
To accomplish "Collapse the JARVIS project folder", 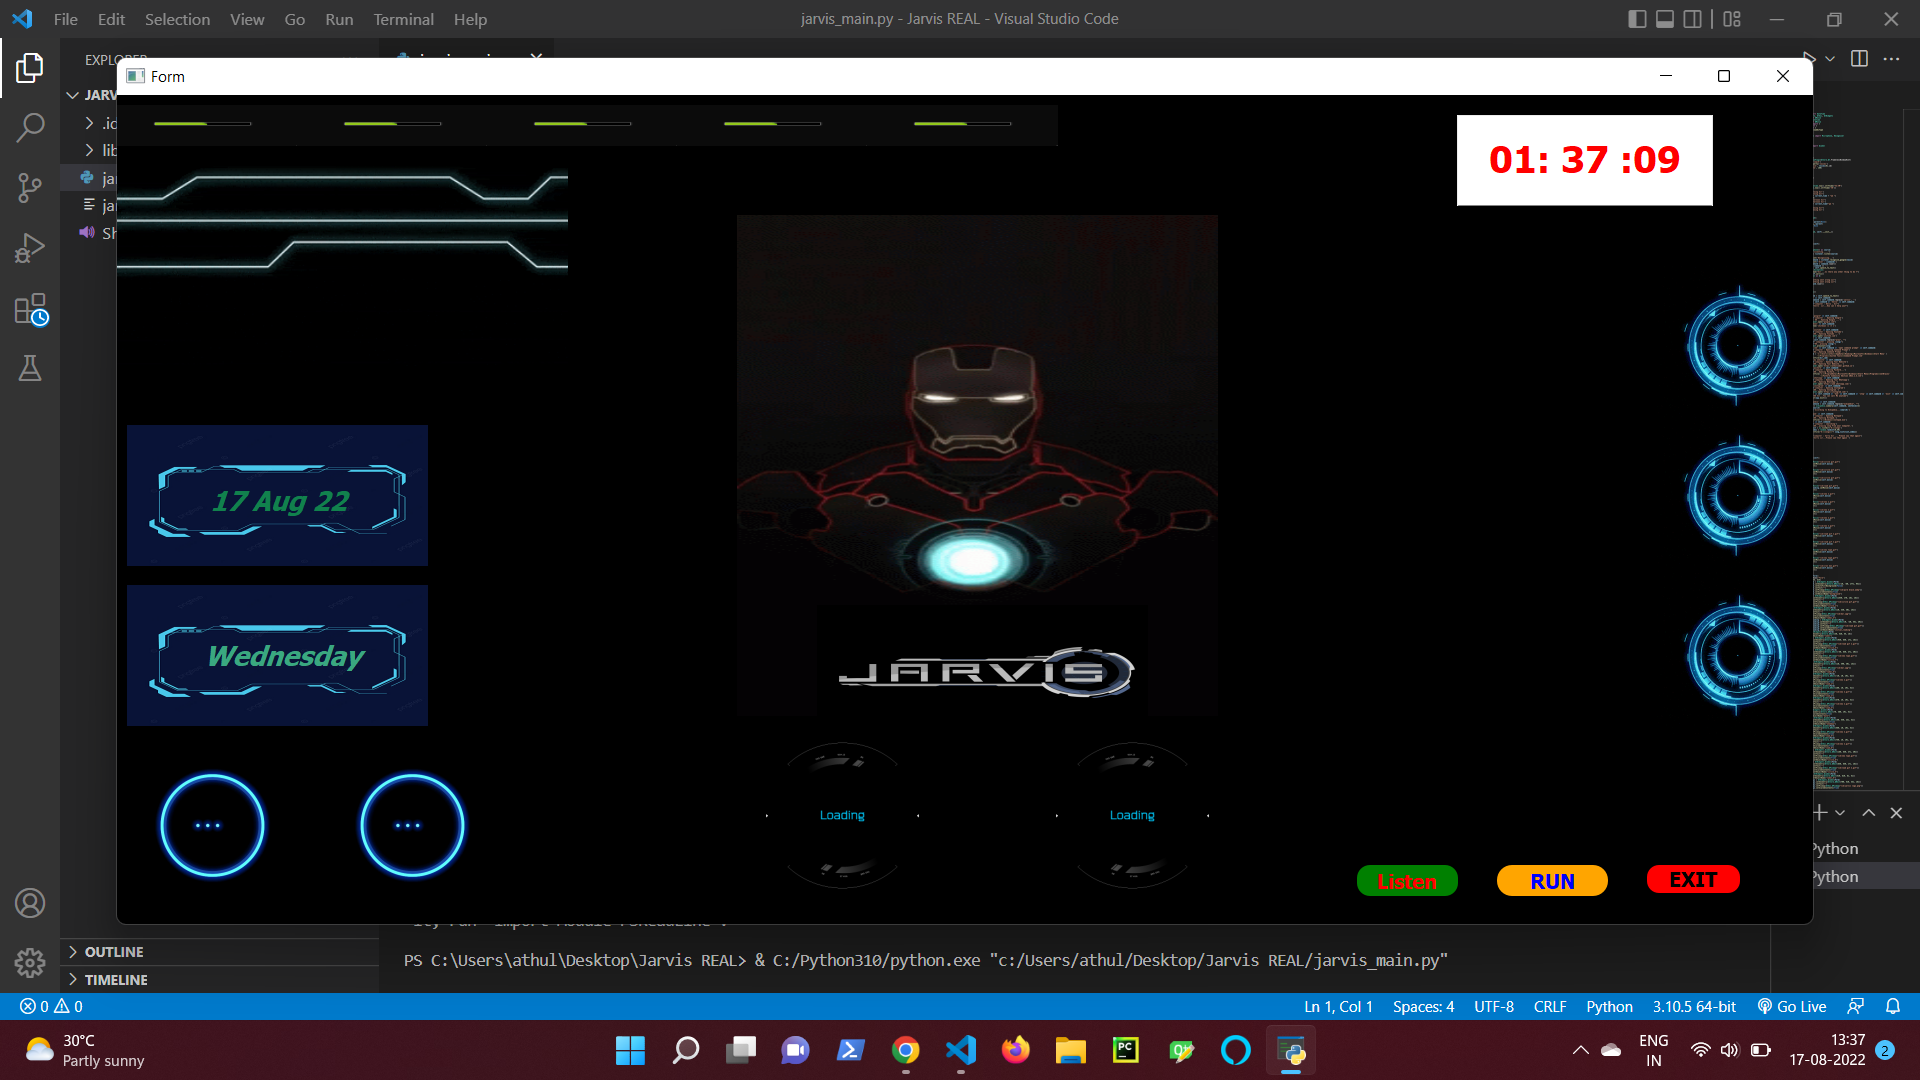I will pos(90,95).
